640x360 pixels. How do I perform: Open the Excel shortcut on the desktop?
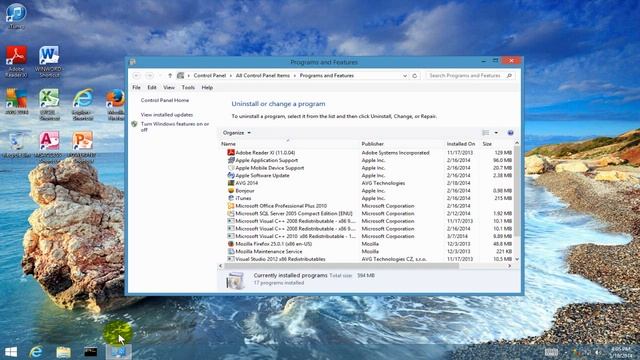click(49, 104)
